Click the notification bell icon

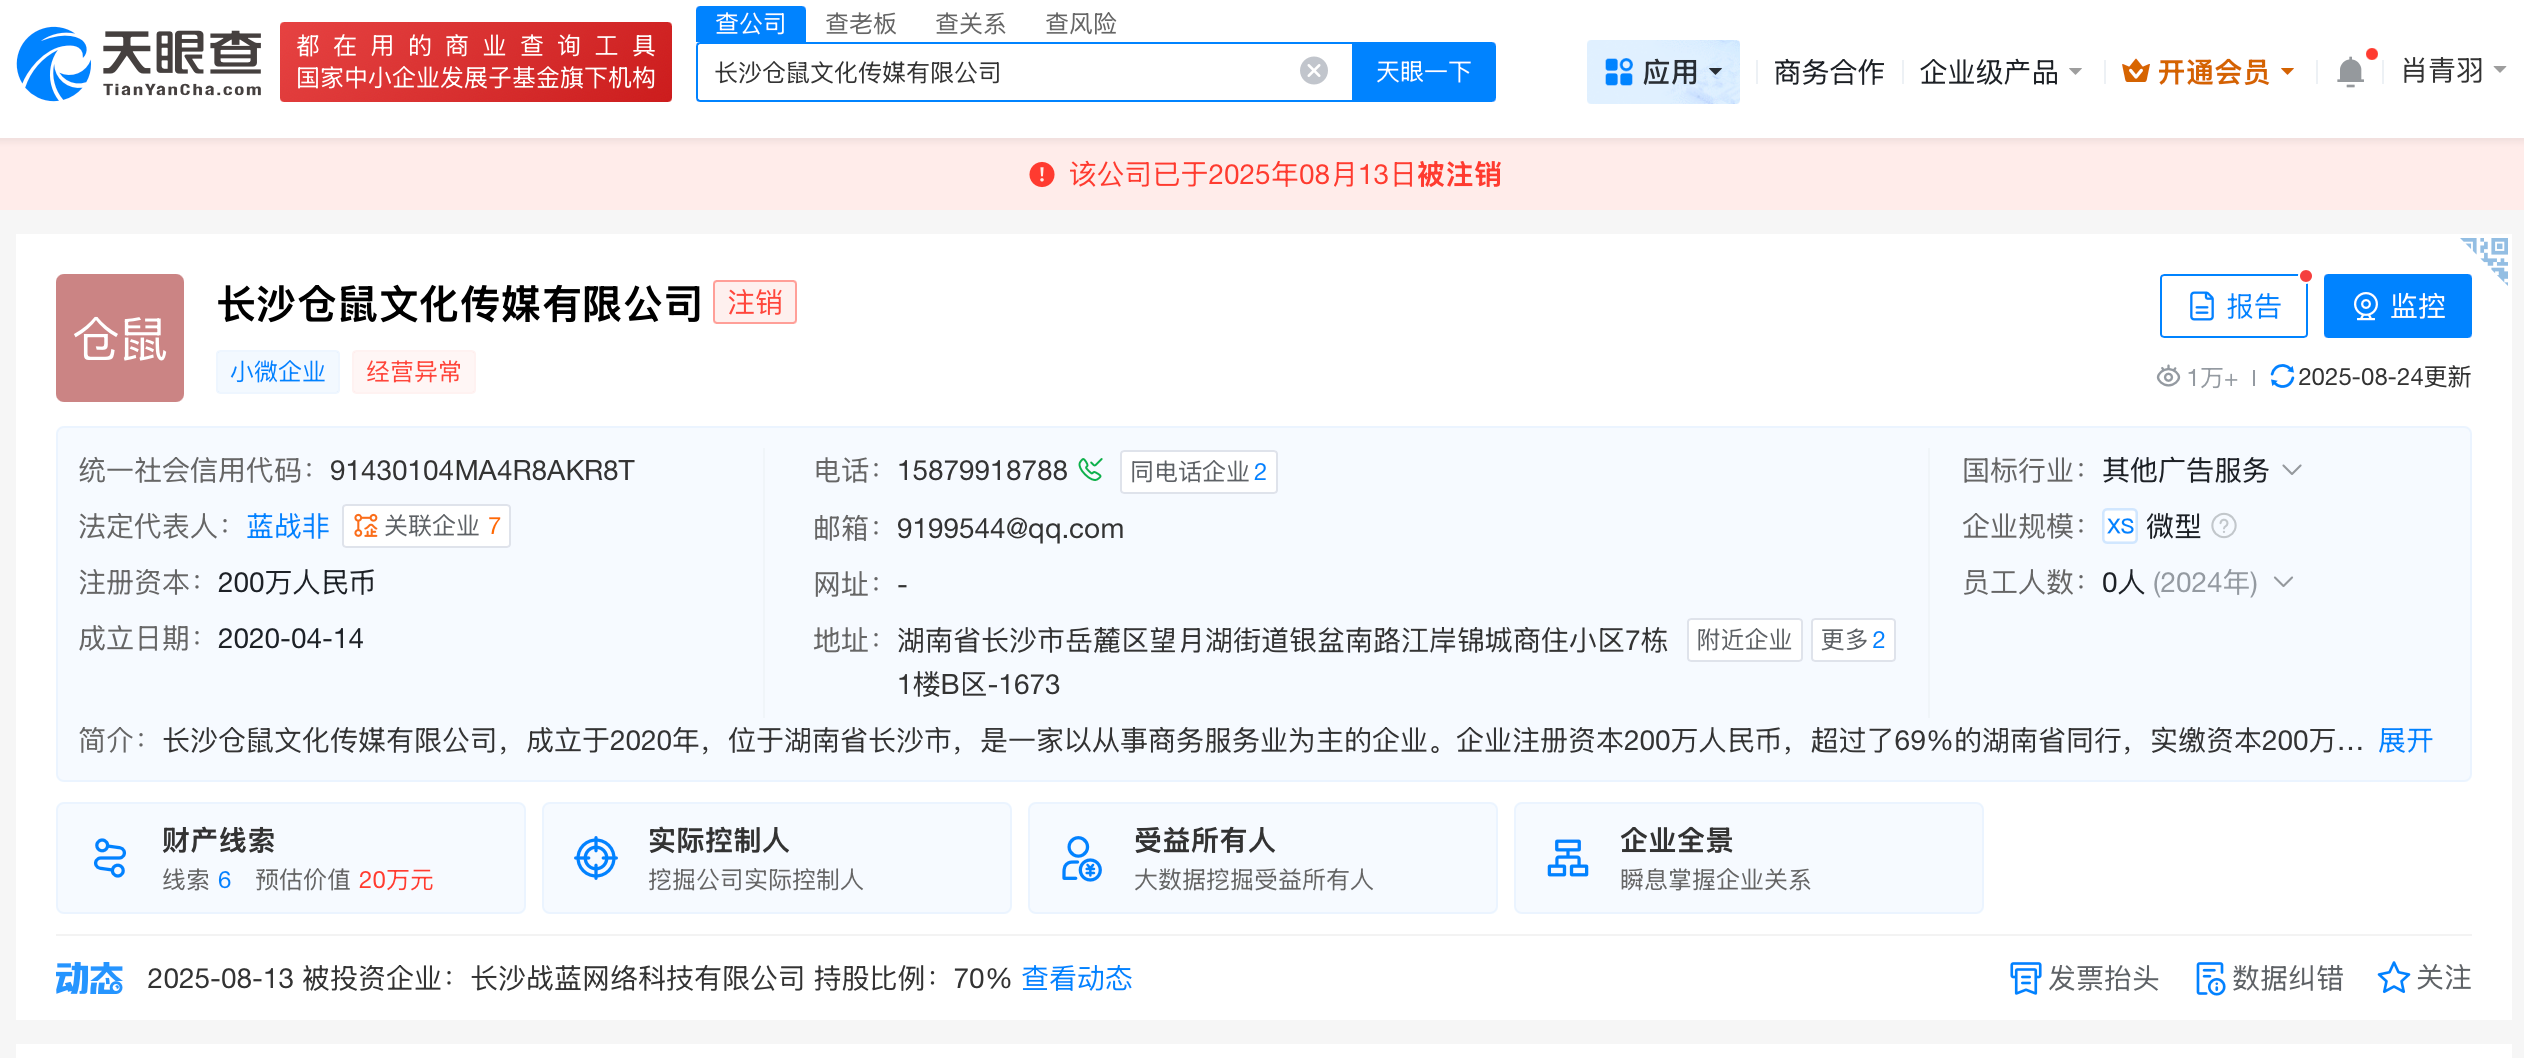coord(2350,71)
